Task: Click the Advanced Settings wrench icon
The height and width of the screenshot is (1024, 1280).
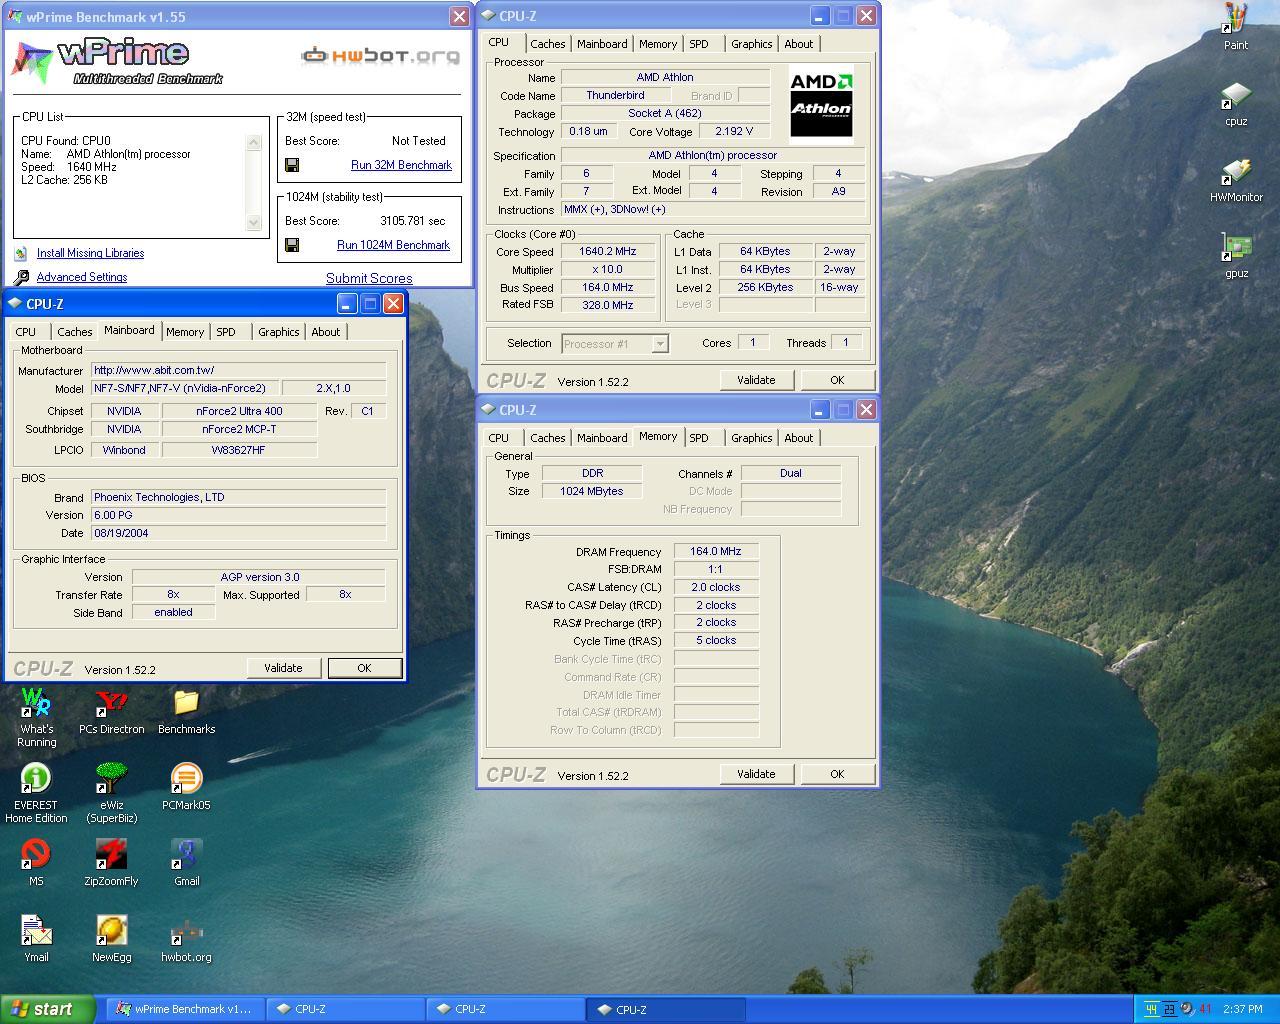Action: coord(21,277)
